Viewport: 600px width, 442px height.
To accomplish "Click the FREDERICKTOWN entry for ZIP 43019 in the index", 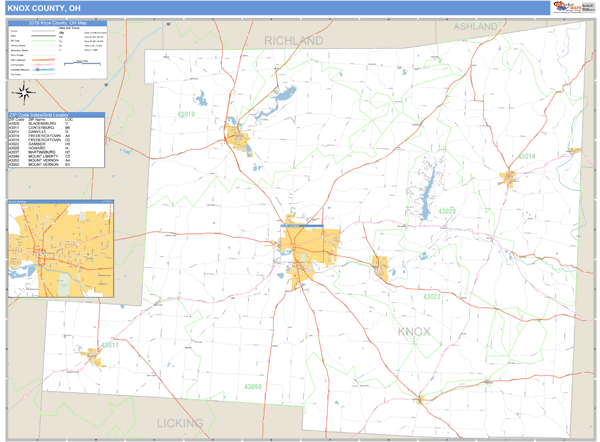I will (x=45, y=138).
